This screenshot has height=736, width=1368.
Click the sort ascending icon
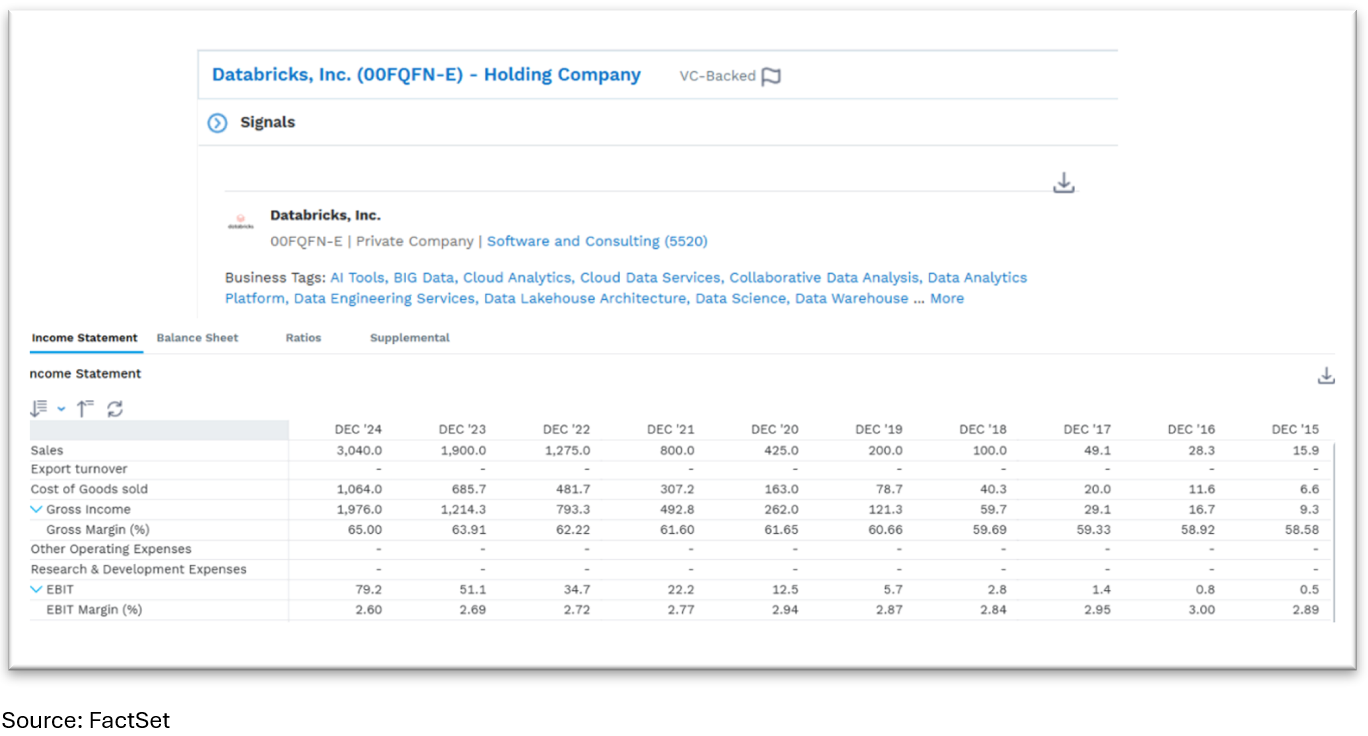click(85, 408)
